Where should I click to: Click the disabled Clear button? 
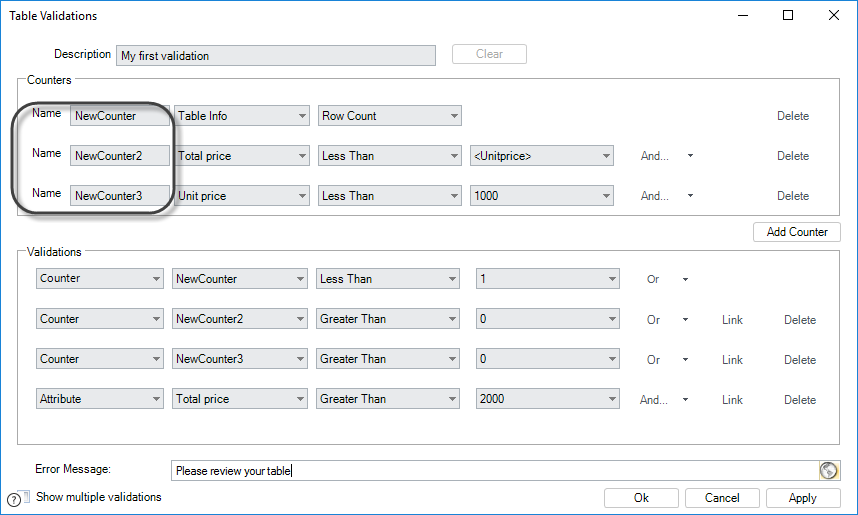489,54
